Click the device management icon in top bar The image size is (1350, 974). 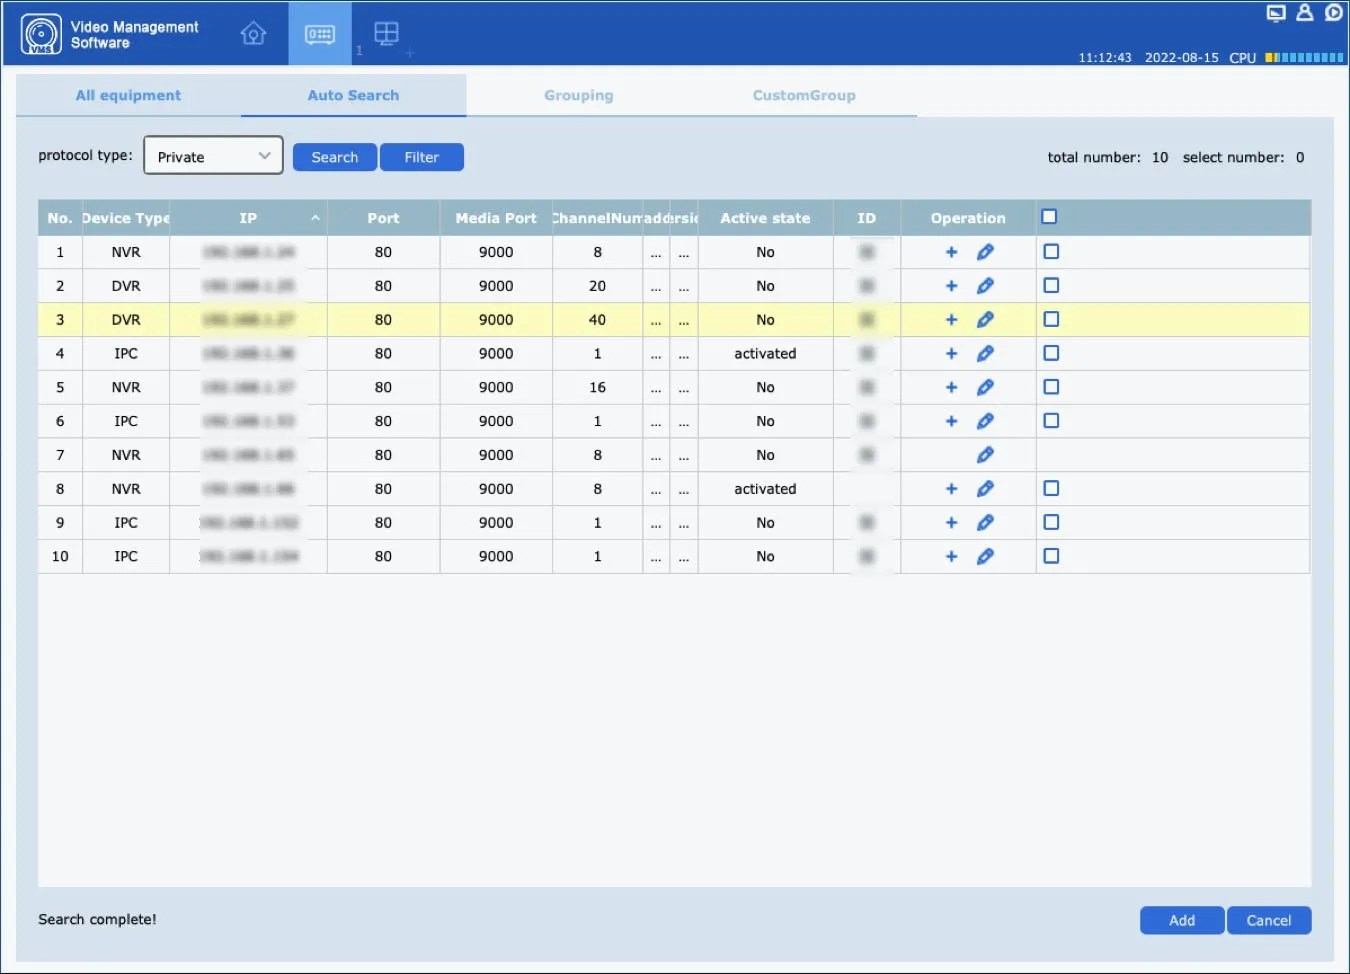[319, 34]
